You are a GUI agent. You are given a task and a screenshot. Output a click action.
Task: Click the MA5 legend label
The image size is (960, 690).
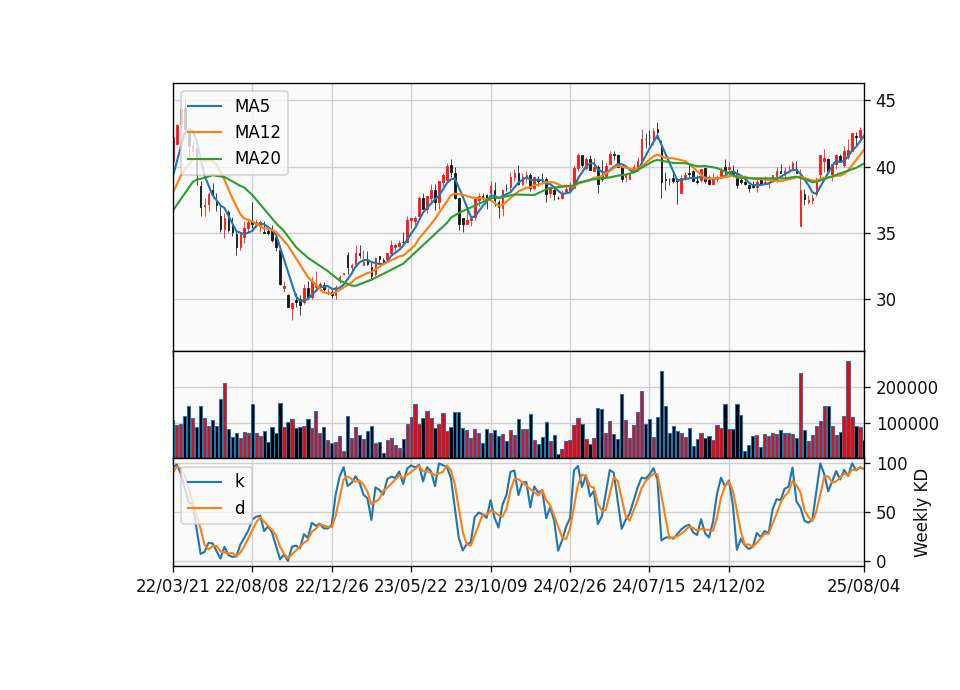[x=252, y=106]
